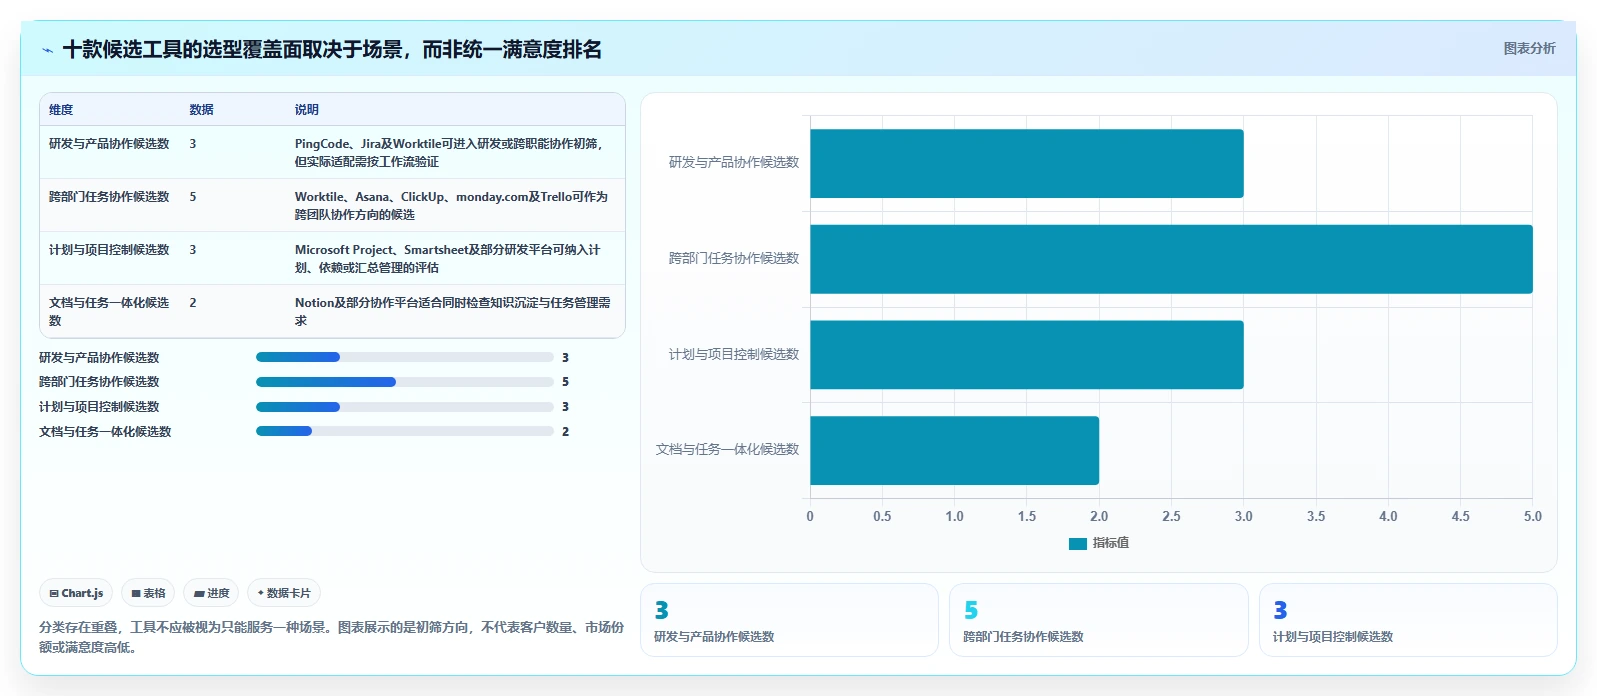Viewport: 1597px width, 696px height.
Task: Click table cell 计划与项目控制候选数
Action: pos(109,250)
